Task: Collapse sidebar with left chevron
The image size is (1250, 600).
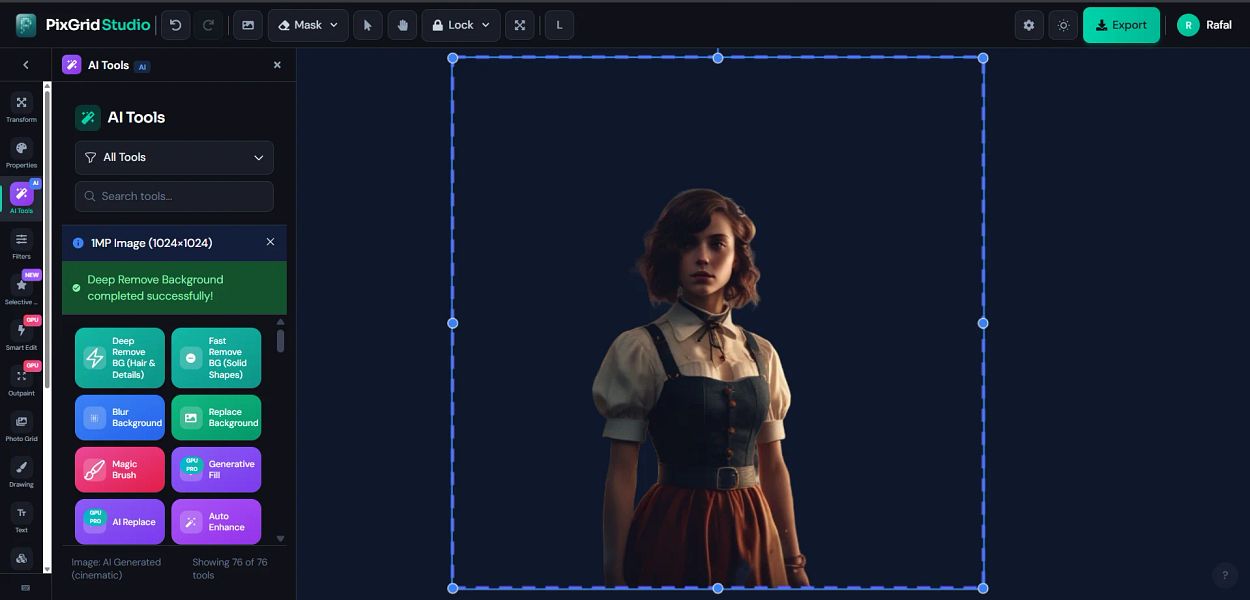Action: point(25,64)
